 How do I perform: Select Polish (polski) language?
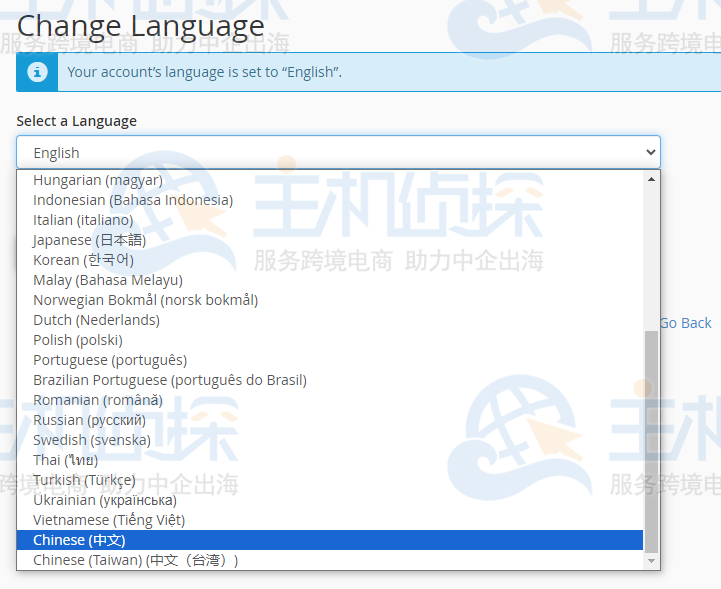(330, 340)
